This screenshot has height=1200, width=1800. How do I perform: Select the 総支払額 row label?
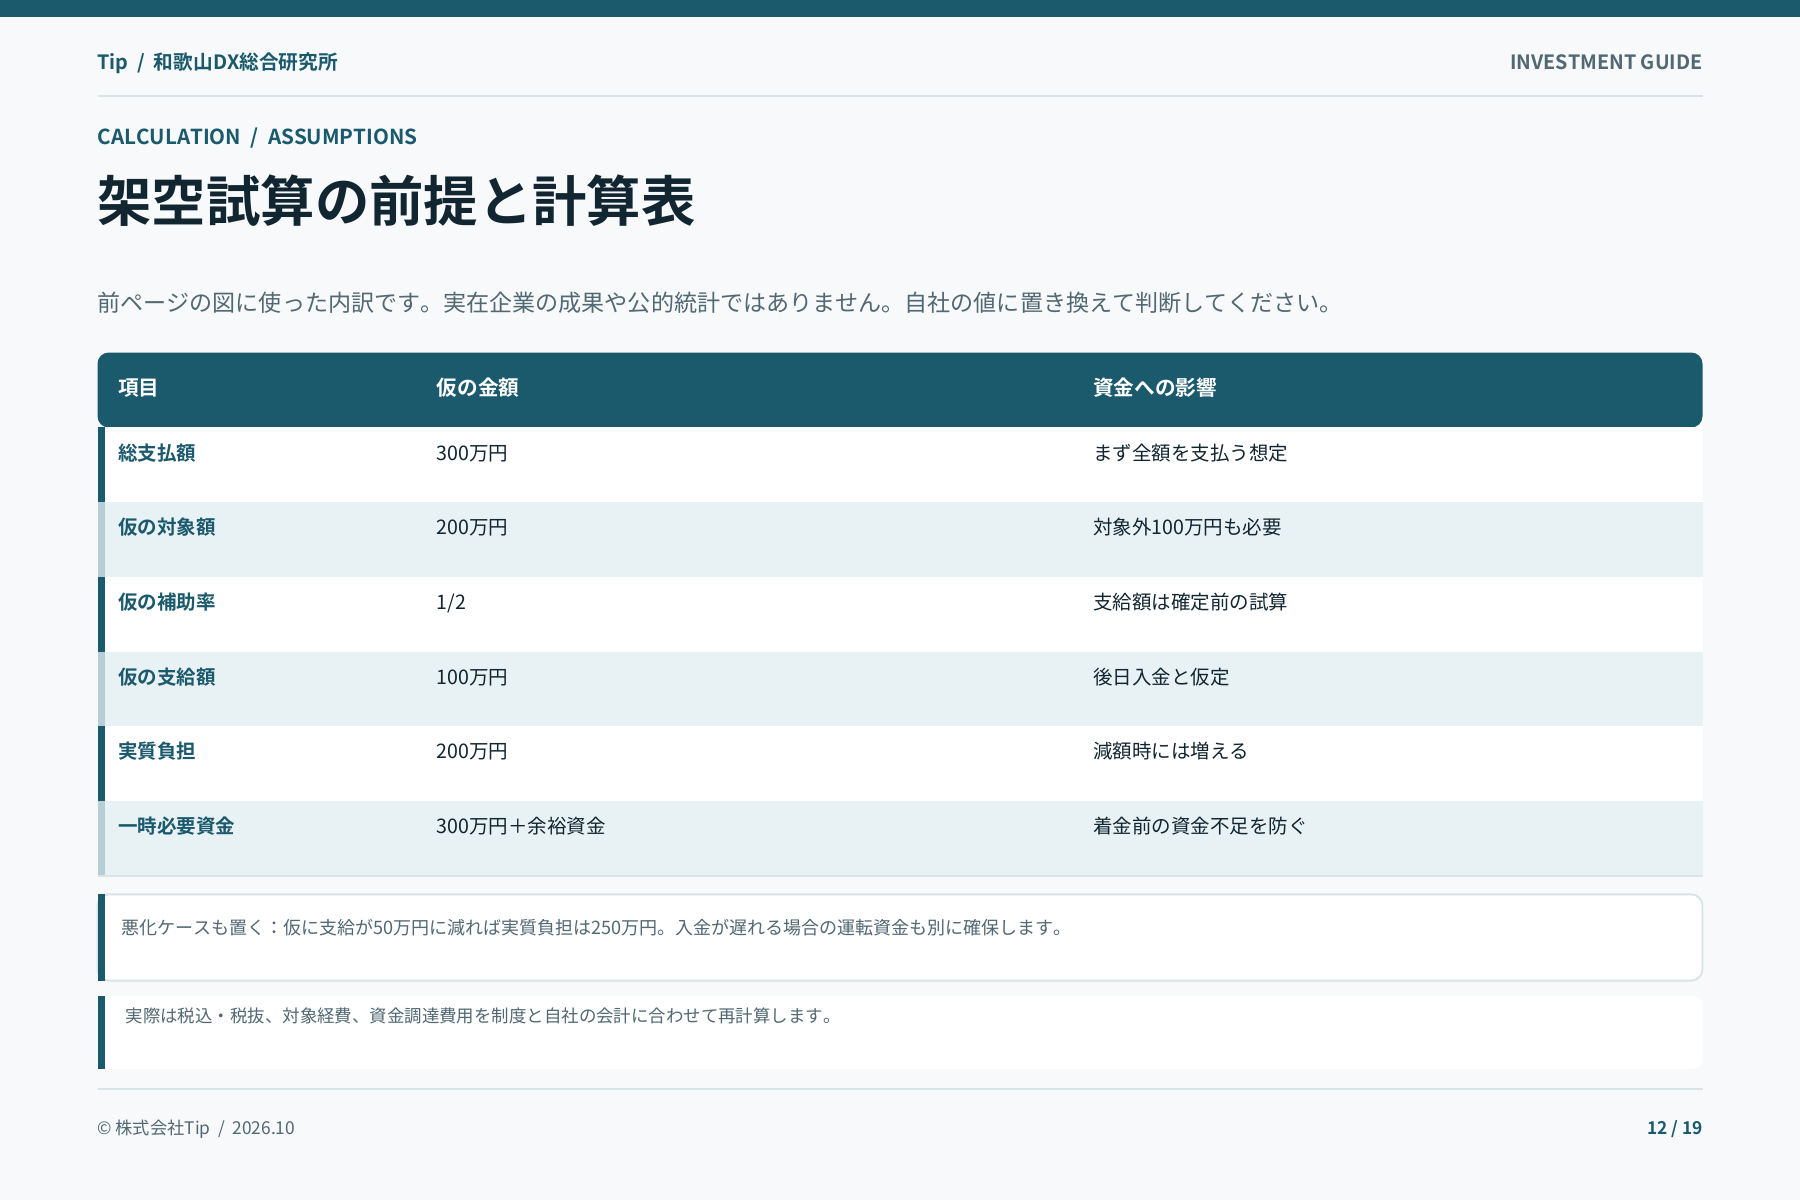tap(157, 453)
